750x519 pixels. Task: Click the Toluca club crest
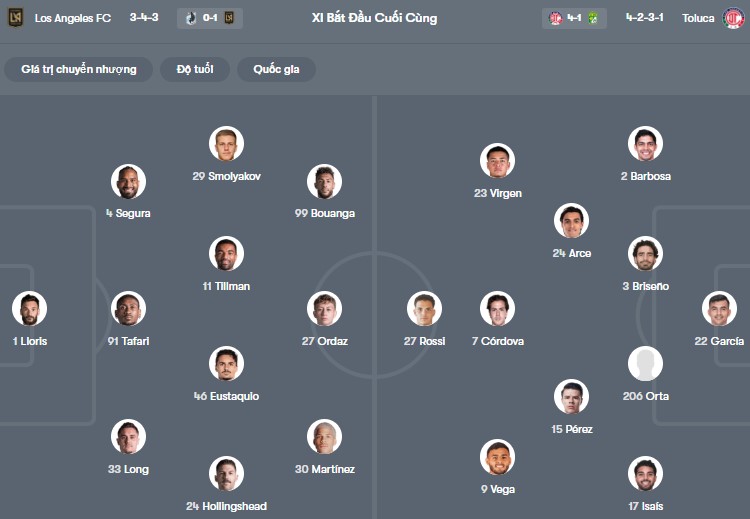click(734, 18)
